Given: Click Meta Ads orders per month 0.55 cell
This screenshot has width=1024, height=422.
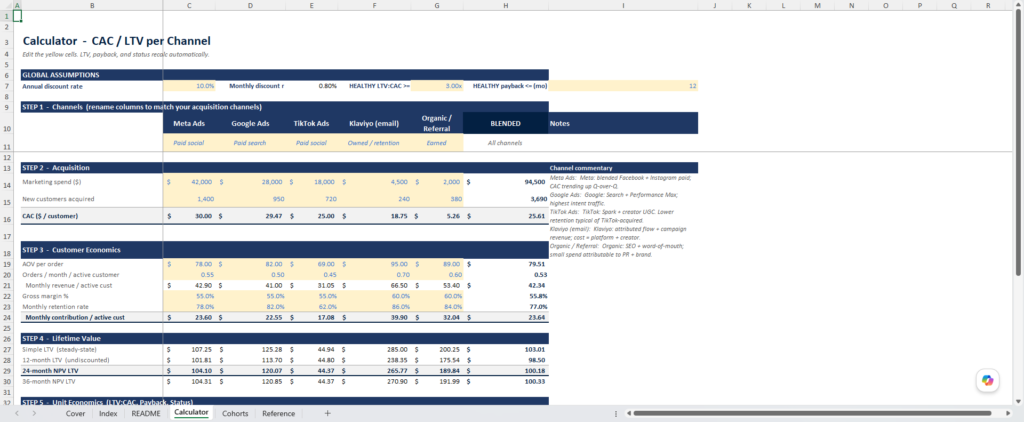Looking at the screenshot, I should tap(189, 274).
